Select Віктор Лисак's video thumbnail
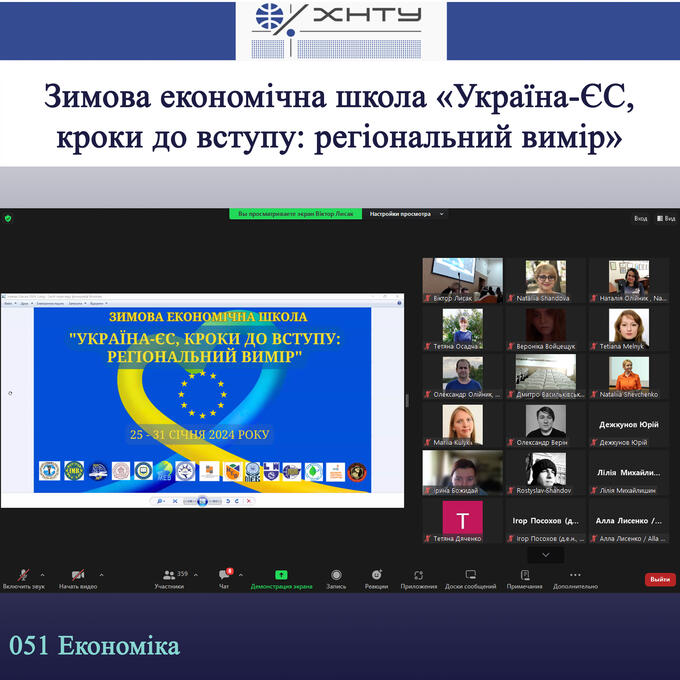 click(462, 280)
